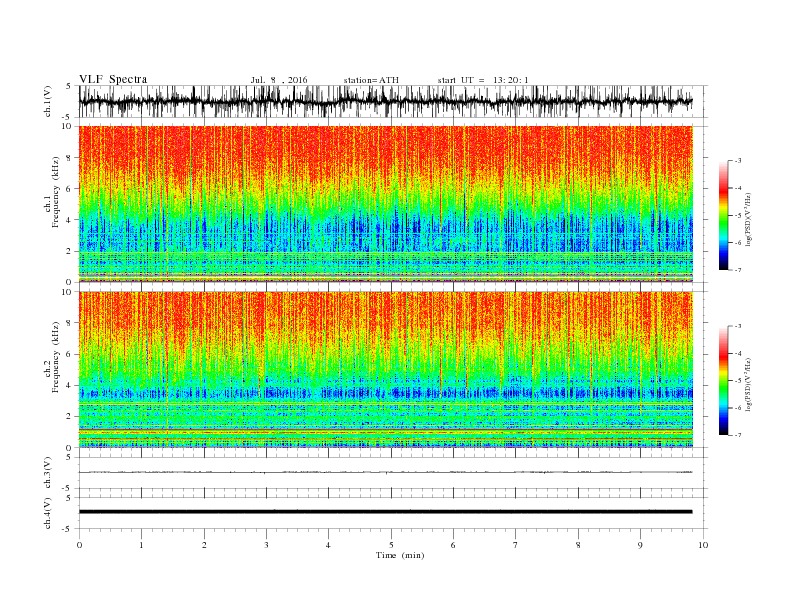792x612 pixels.
Task: Select the log(PSD) label beside the ch.2 color bar
Action: [x=749, y=384]
